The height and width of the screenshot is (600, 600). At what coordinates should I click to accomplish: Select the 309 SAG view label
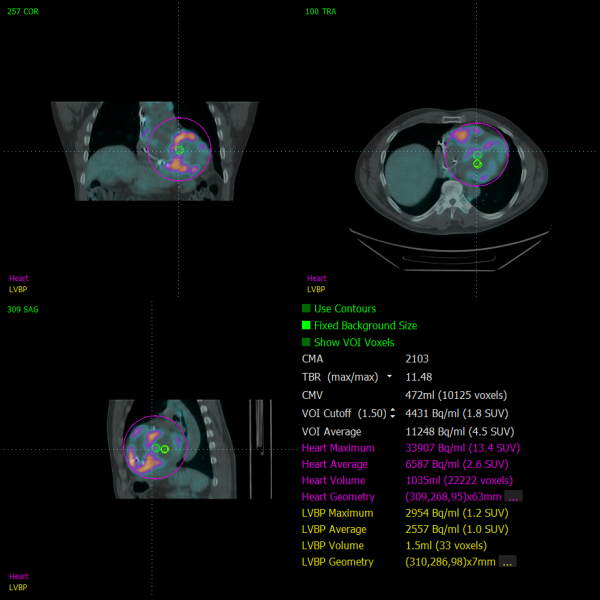23,310
